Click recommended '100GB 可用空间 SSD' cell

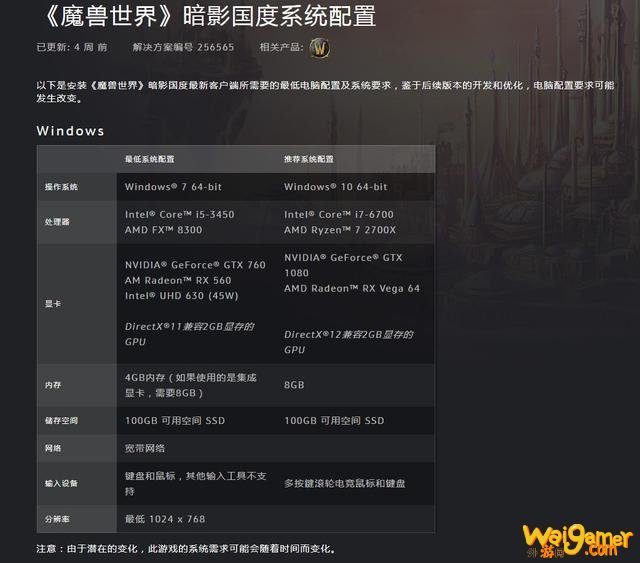point(334,421)
